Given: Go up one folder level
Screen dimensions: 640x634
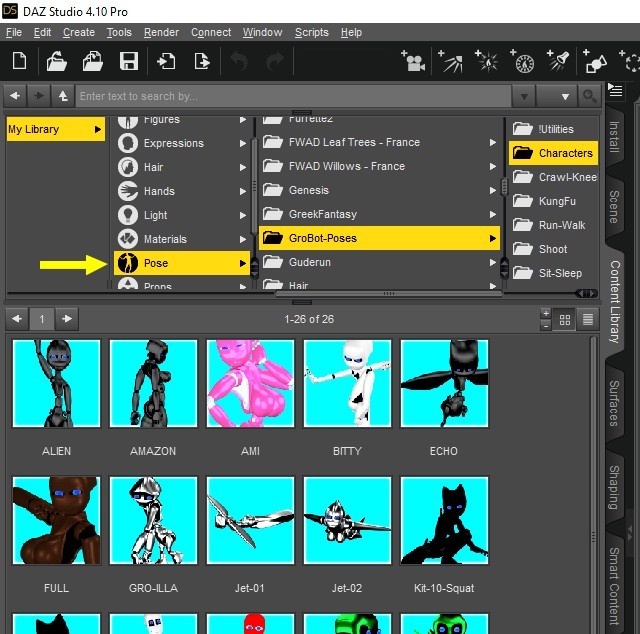Looking at the screenshot, I should pyautogui.click(x=63, y=96).
